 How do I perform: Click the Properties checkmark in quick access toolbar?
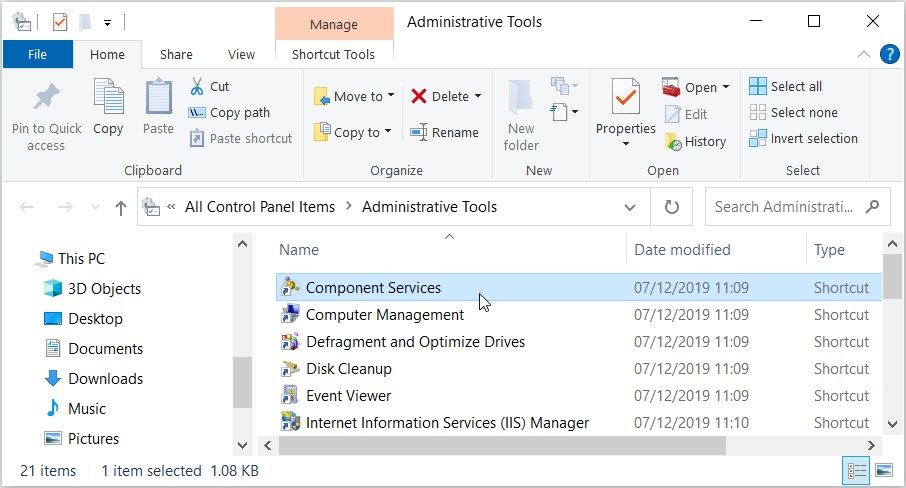coord(60,23)
